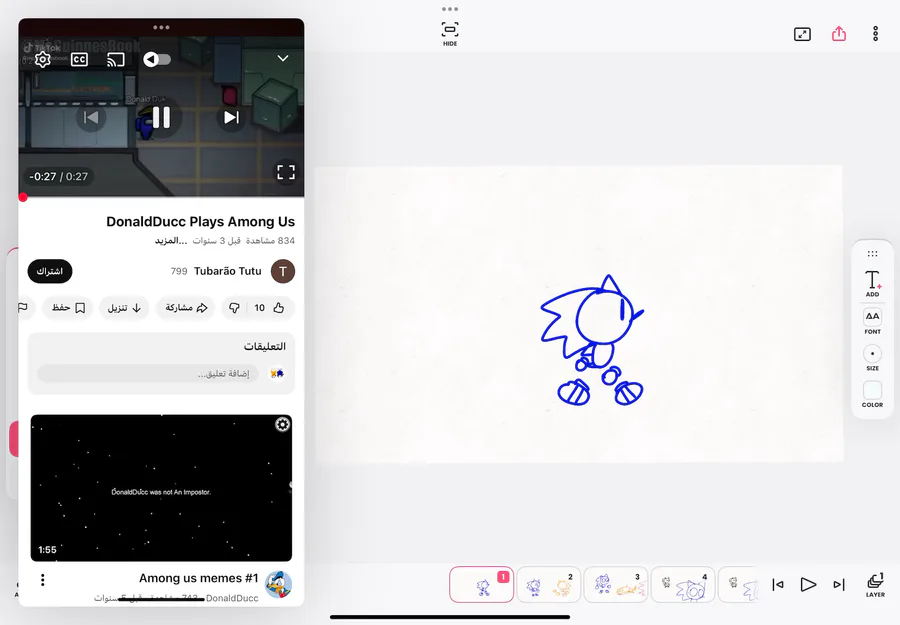Open the LAYER panel

[875, 585]
